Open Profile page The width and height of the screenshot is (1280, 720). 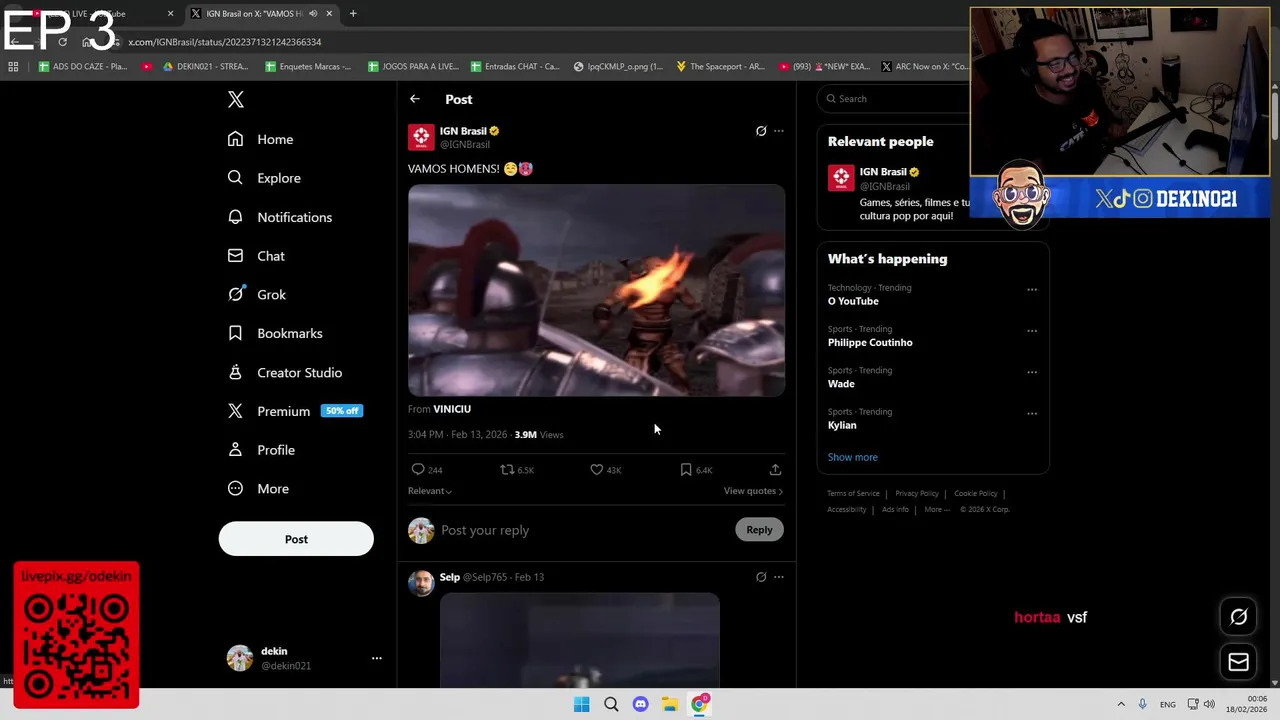(261, 450)
